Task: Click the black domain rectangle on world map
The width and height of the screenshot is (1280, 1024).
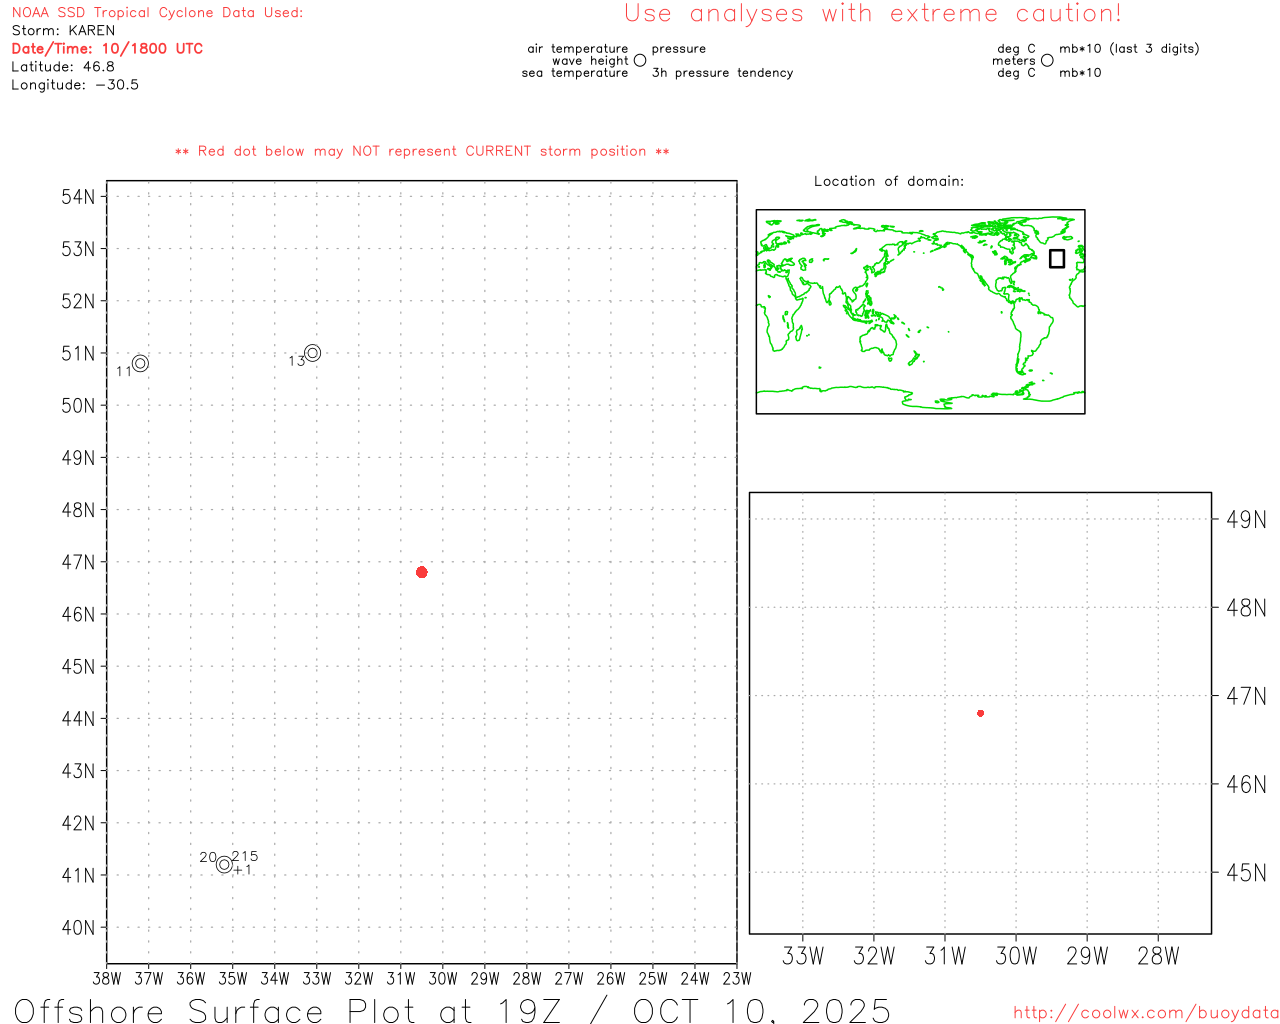Action: [1057, 258]
